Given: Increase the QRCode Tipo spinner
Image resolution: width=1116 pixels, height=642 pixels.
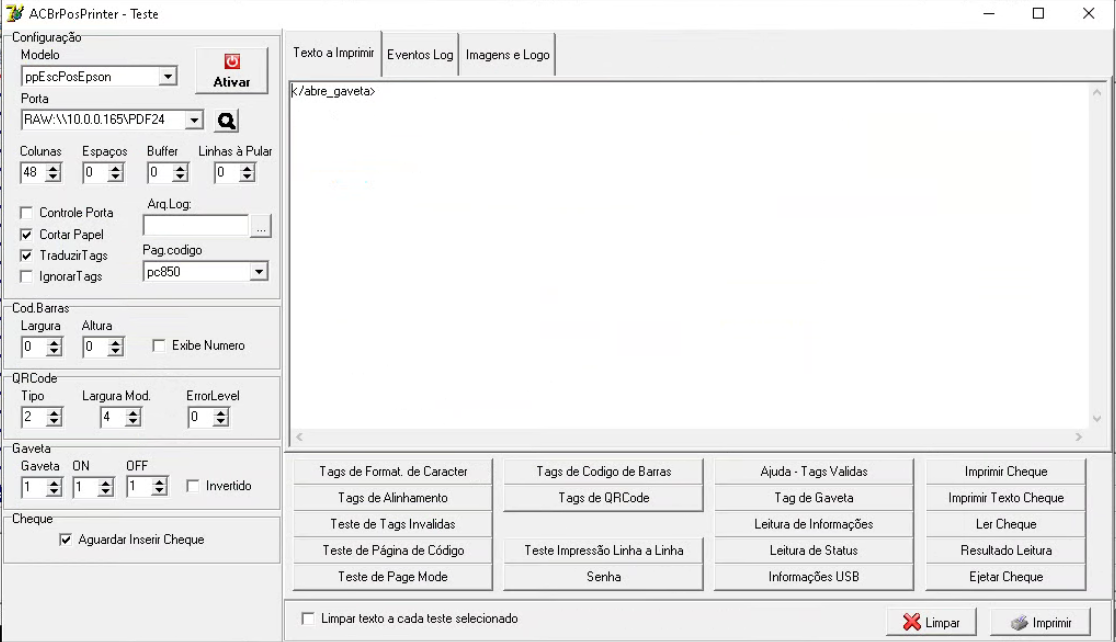Looking at the screenshot, I should coord(54,413).
